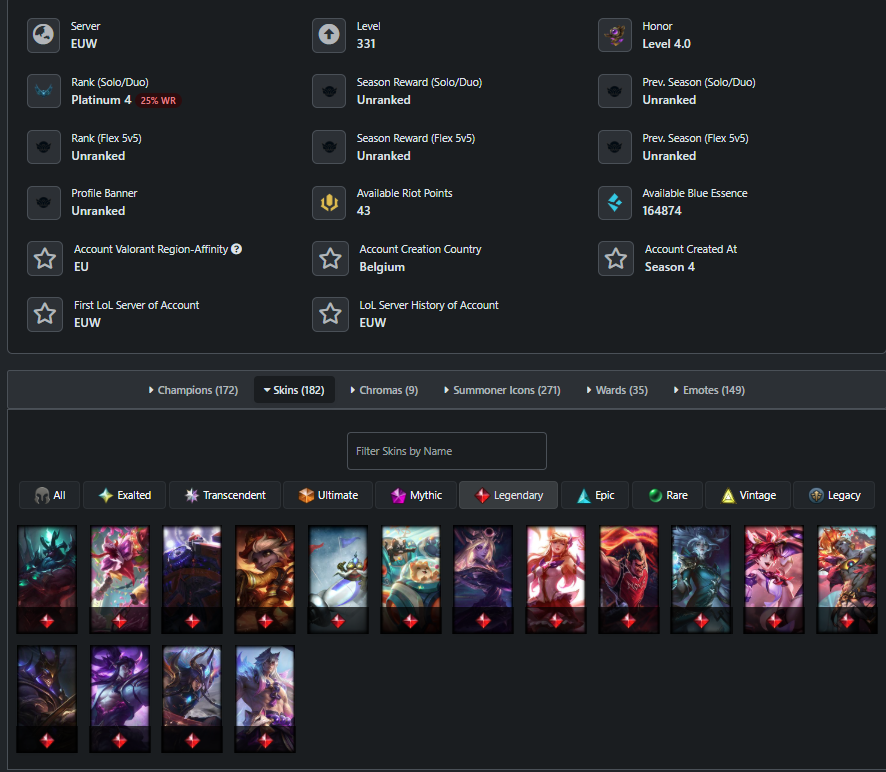Click the Blue Essence value 164874
Viewport: 886px width, 772px height.
(x=662, y=211)
